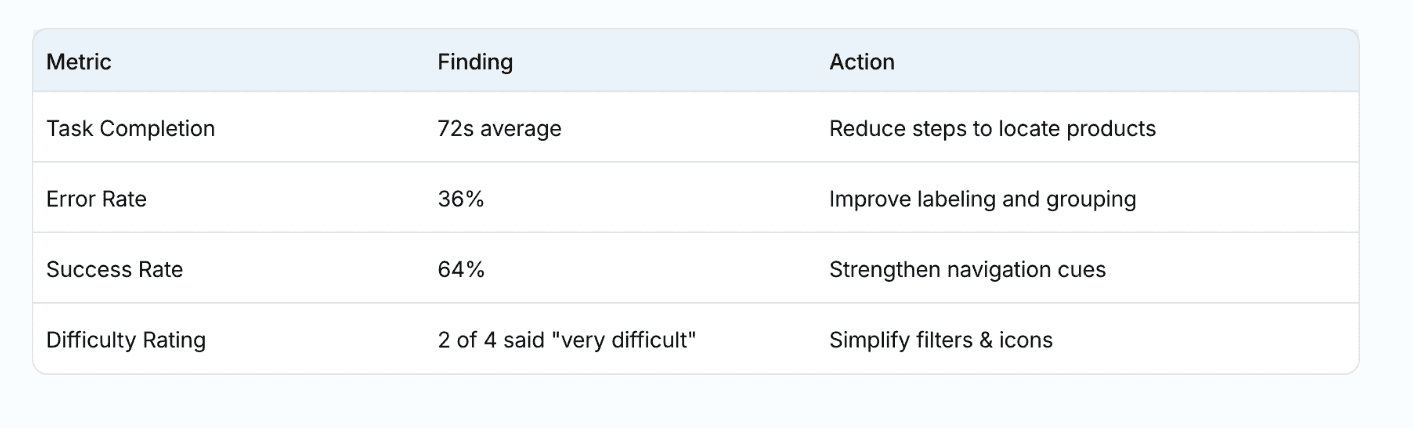Select the Error Rate metric cell

pyautogui.click(x=96, y=199)
